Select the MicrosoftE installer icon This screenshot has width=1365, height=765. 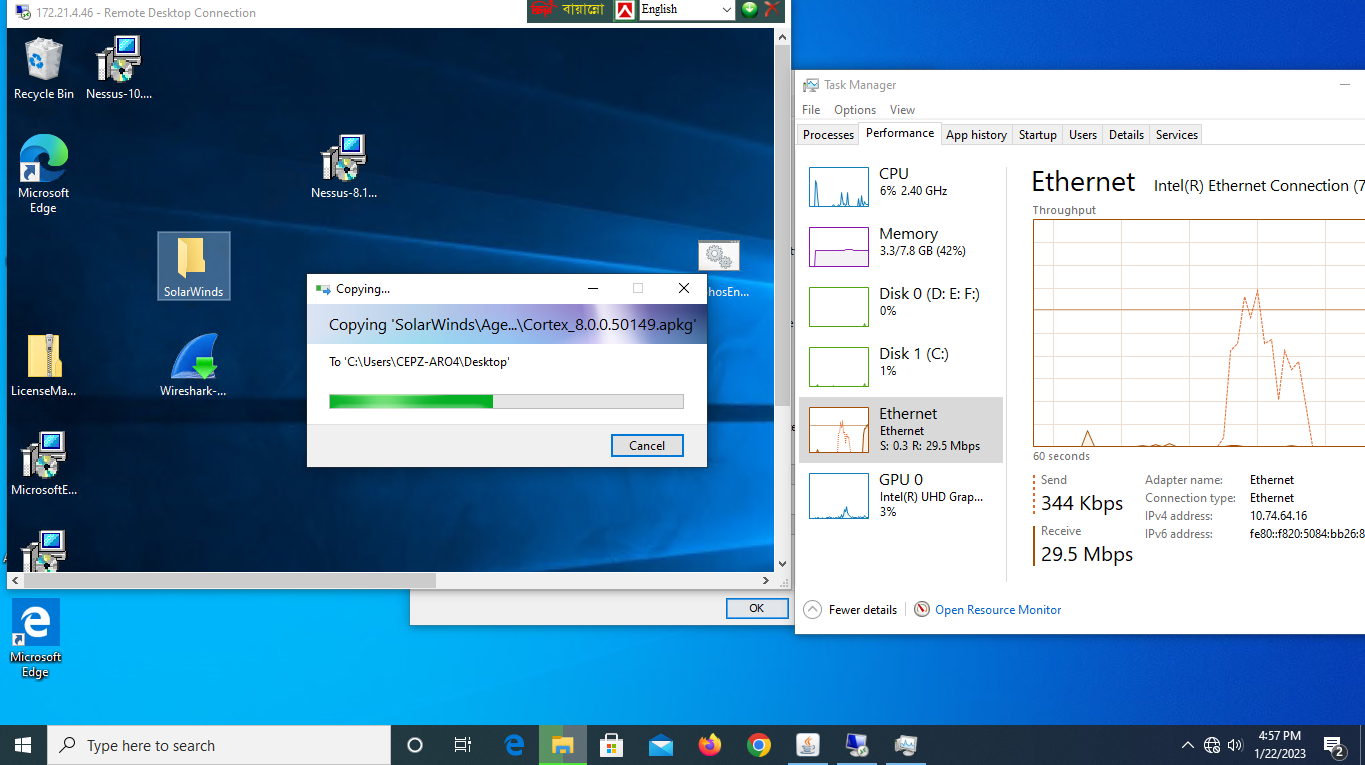tap(43, 464)
